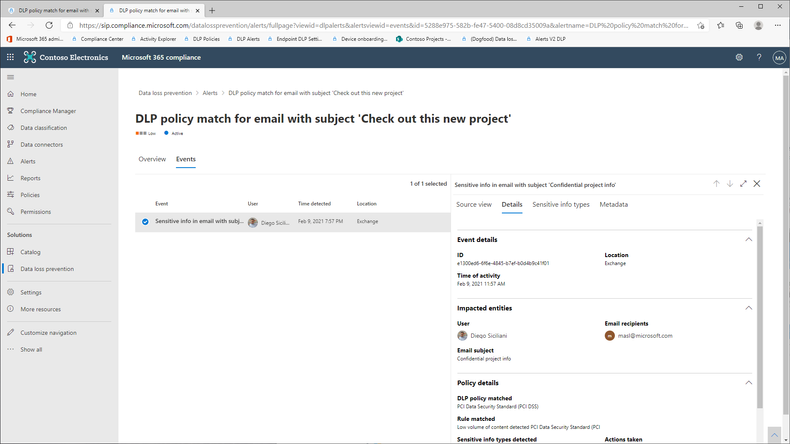
Task: Open Catalog under Solutions
Action: (x=30, y=252)
